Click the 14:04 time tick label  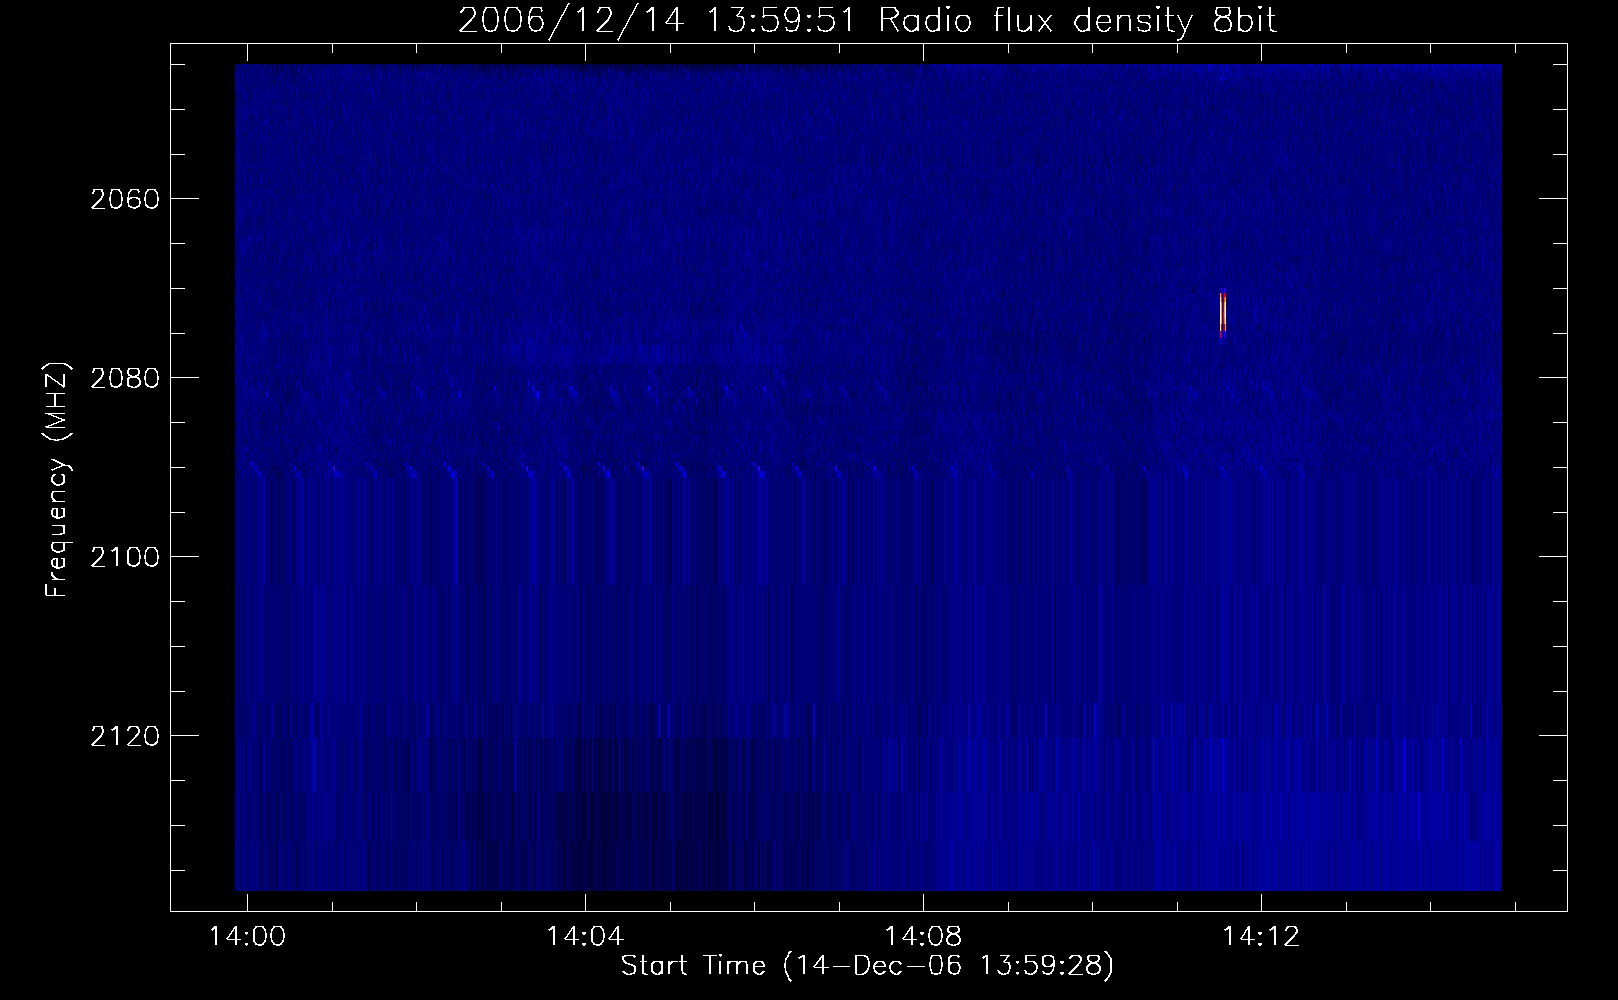(x=585, y=936)
